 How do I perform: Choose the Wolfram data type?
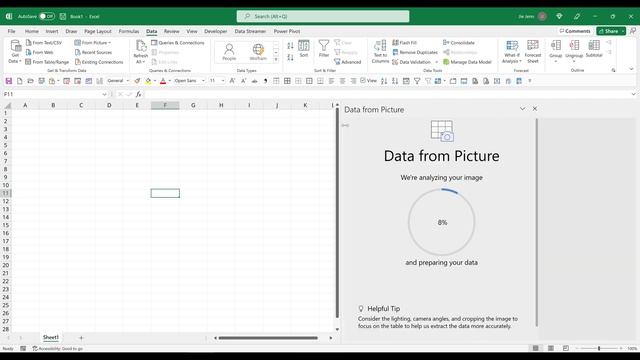(258, 52)
